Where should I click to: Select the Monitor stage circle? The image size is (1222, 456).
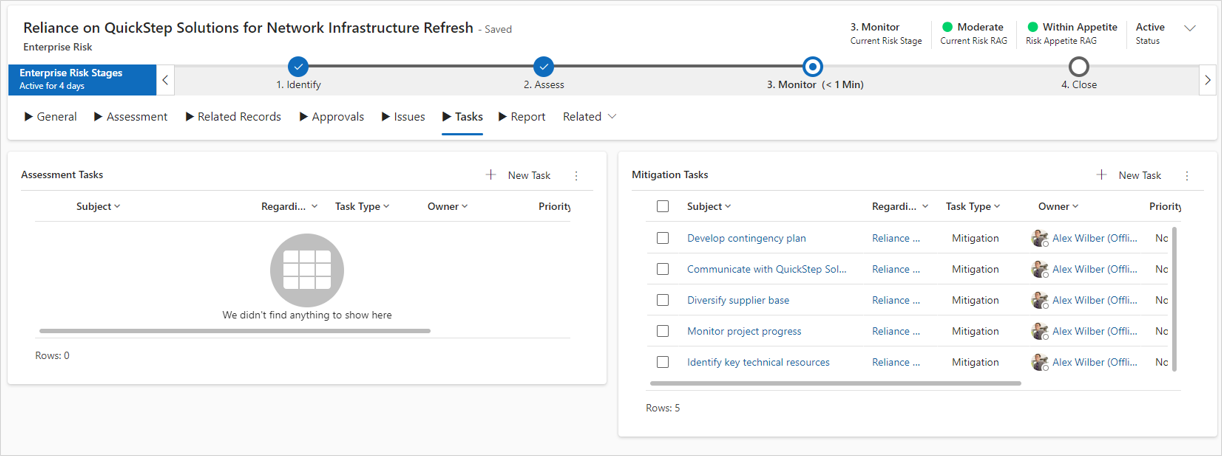pos(813,67)
